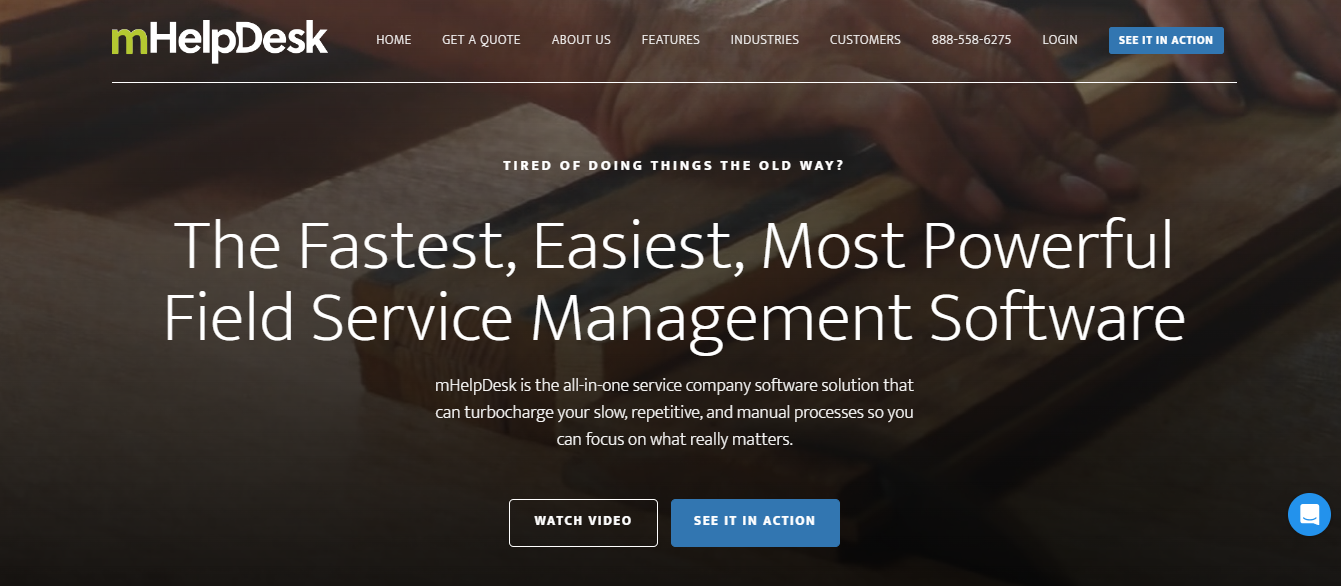Click the blue SEE IT IN ACTION hero button
The height and width of the screenshot is (586, 1341).
755,522
